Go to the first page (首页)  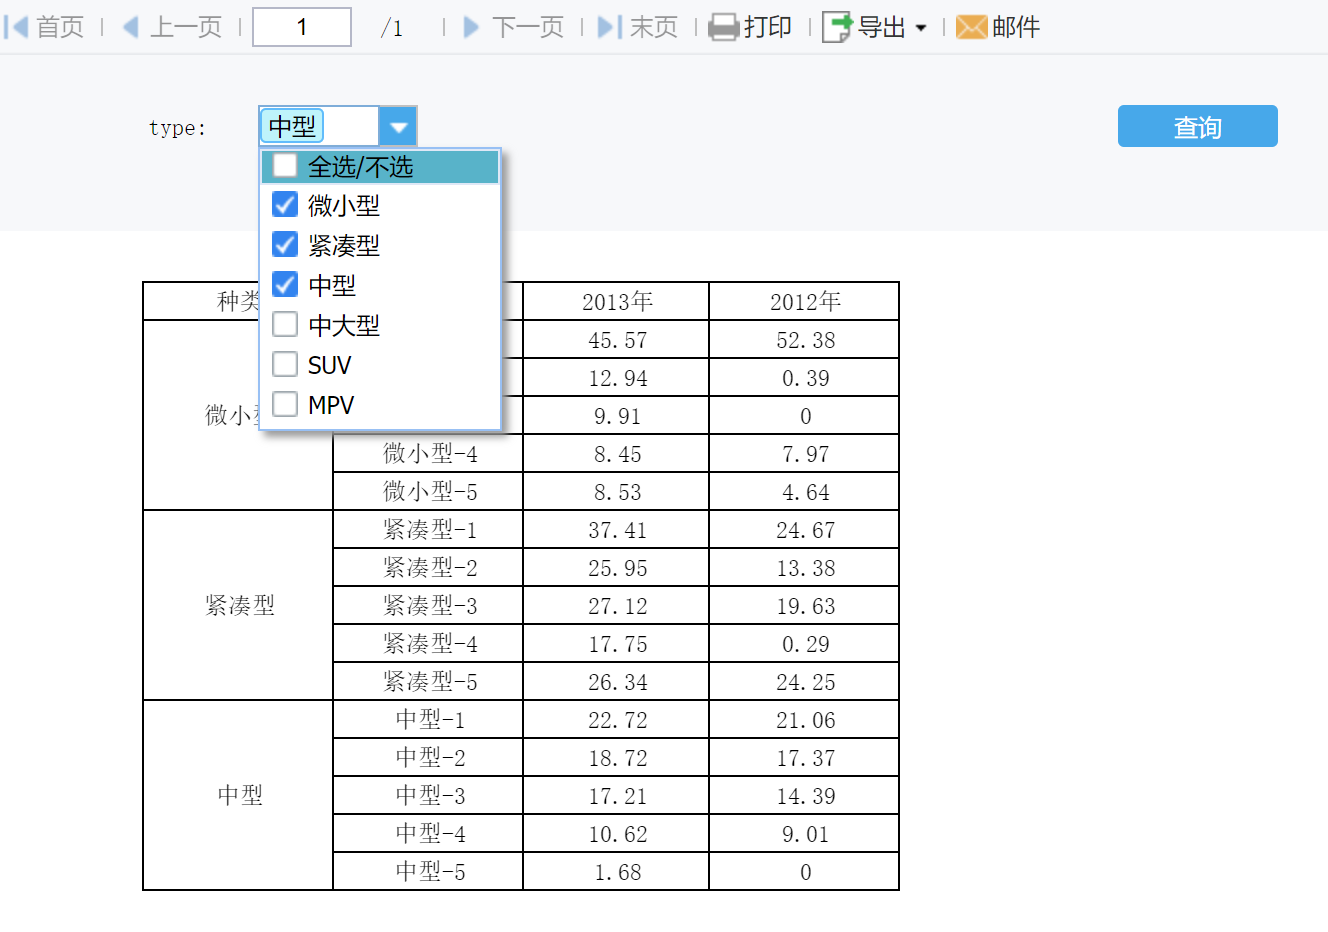(x=44, y=27)
